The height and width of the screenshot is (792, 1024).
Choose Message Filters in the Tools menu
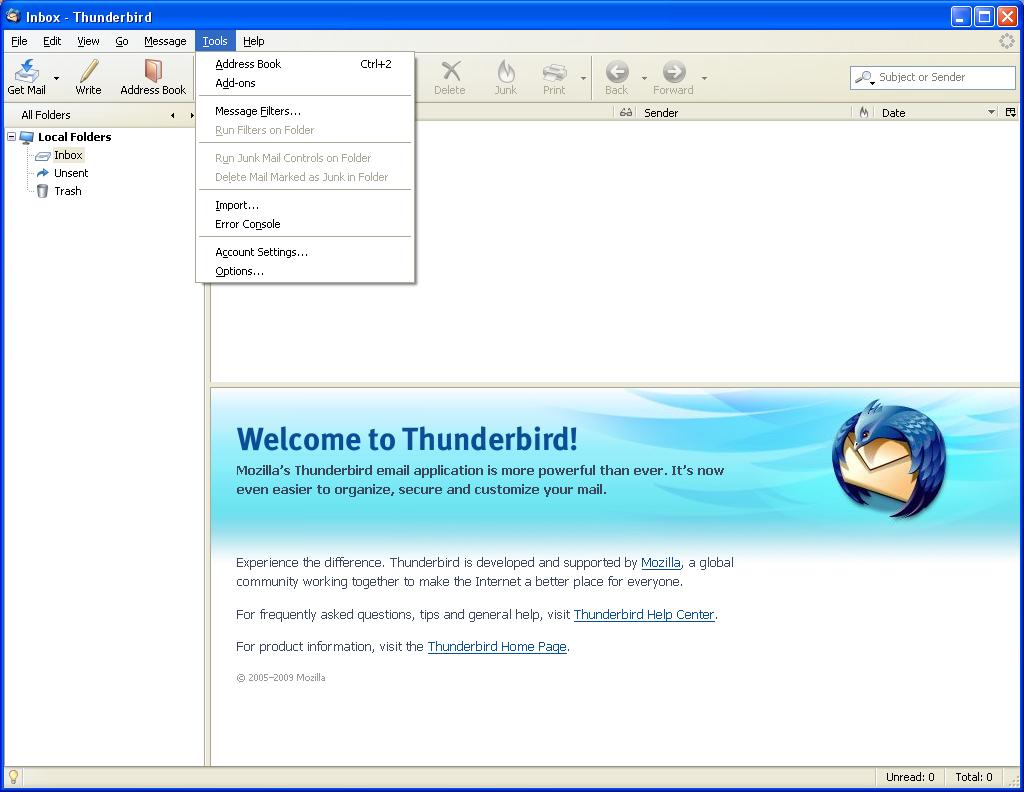[258, 111]
